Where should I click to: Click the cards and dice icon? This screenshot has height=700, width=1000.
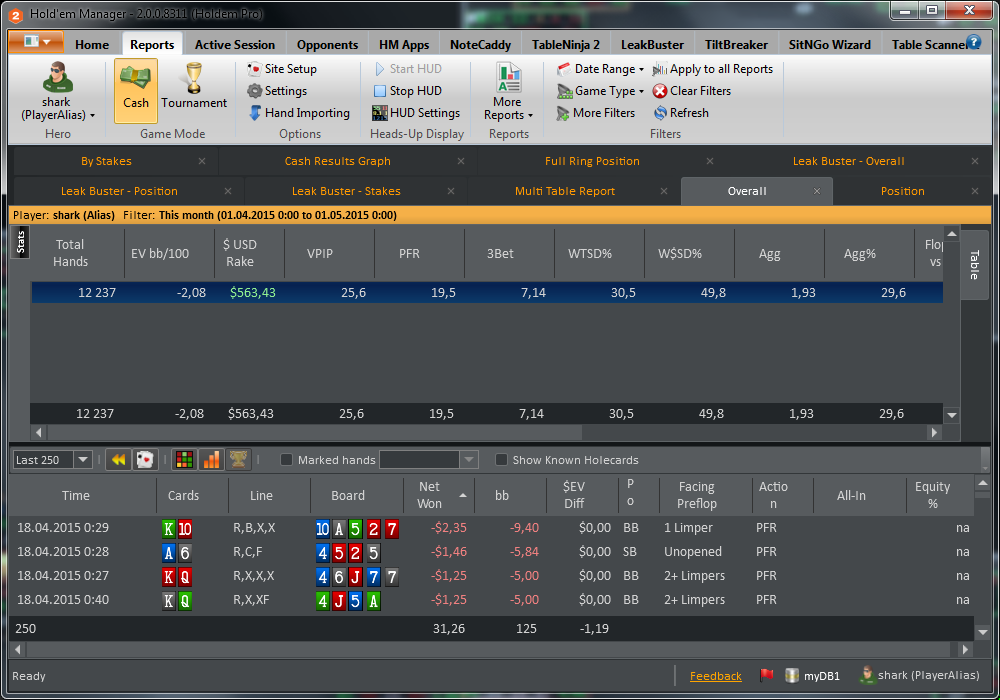coord(145,460)
